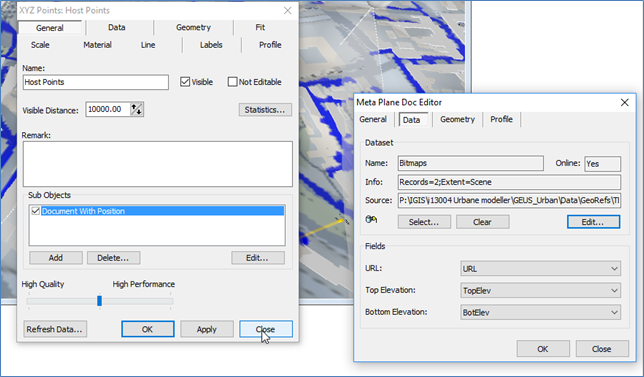Click inside the Remark text area
This screenshot has width=644, height=377.
coord(158,164)
